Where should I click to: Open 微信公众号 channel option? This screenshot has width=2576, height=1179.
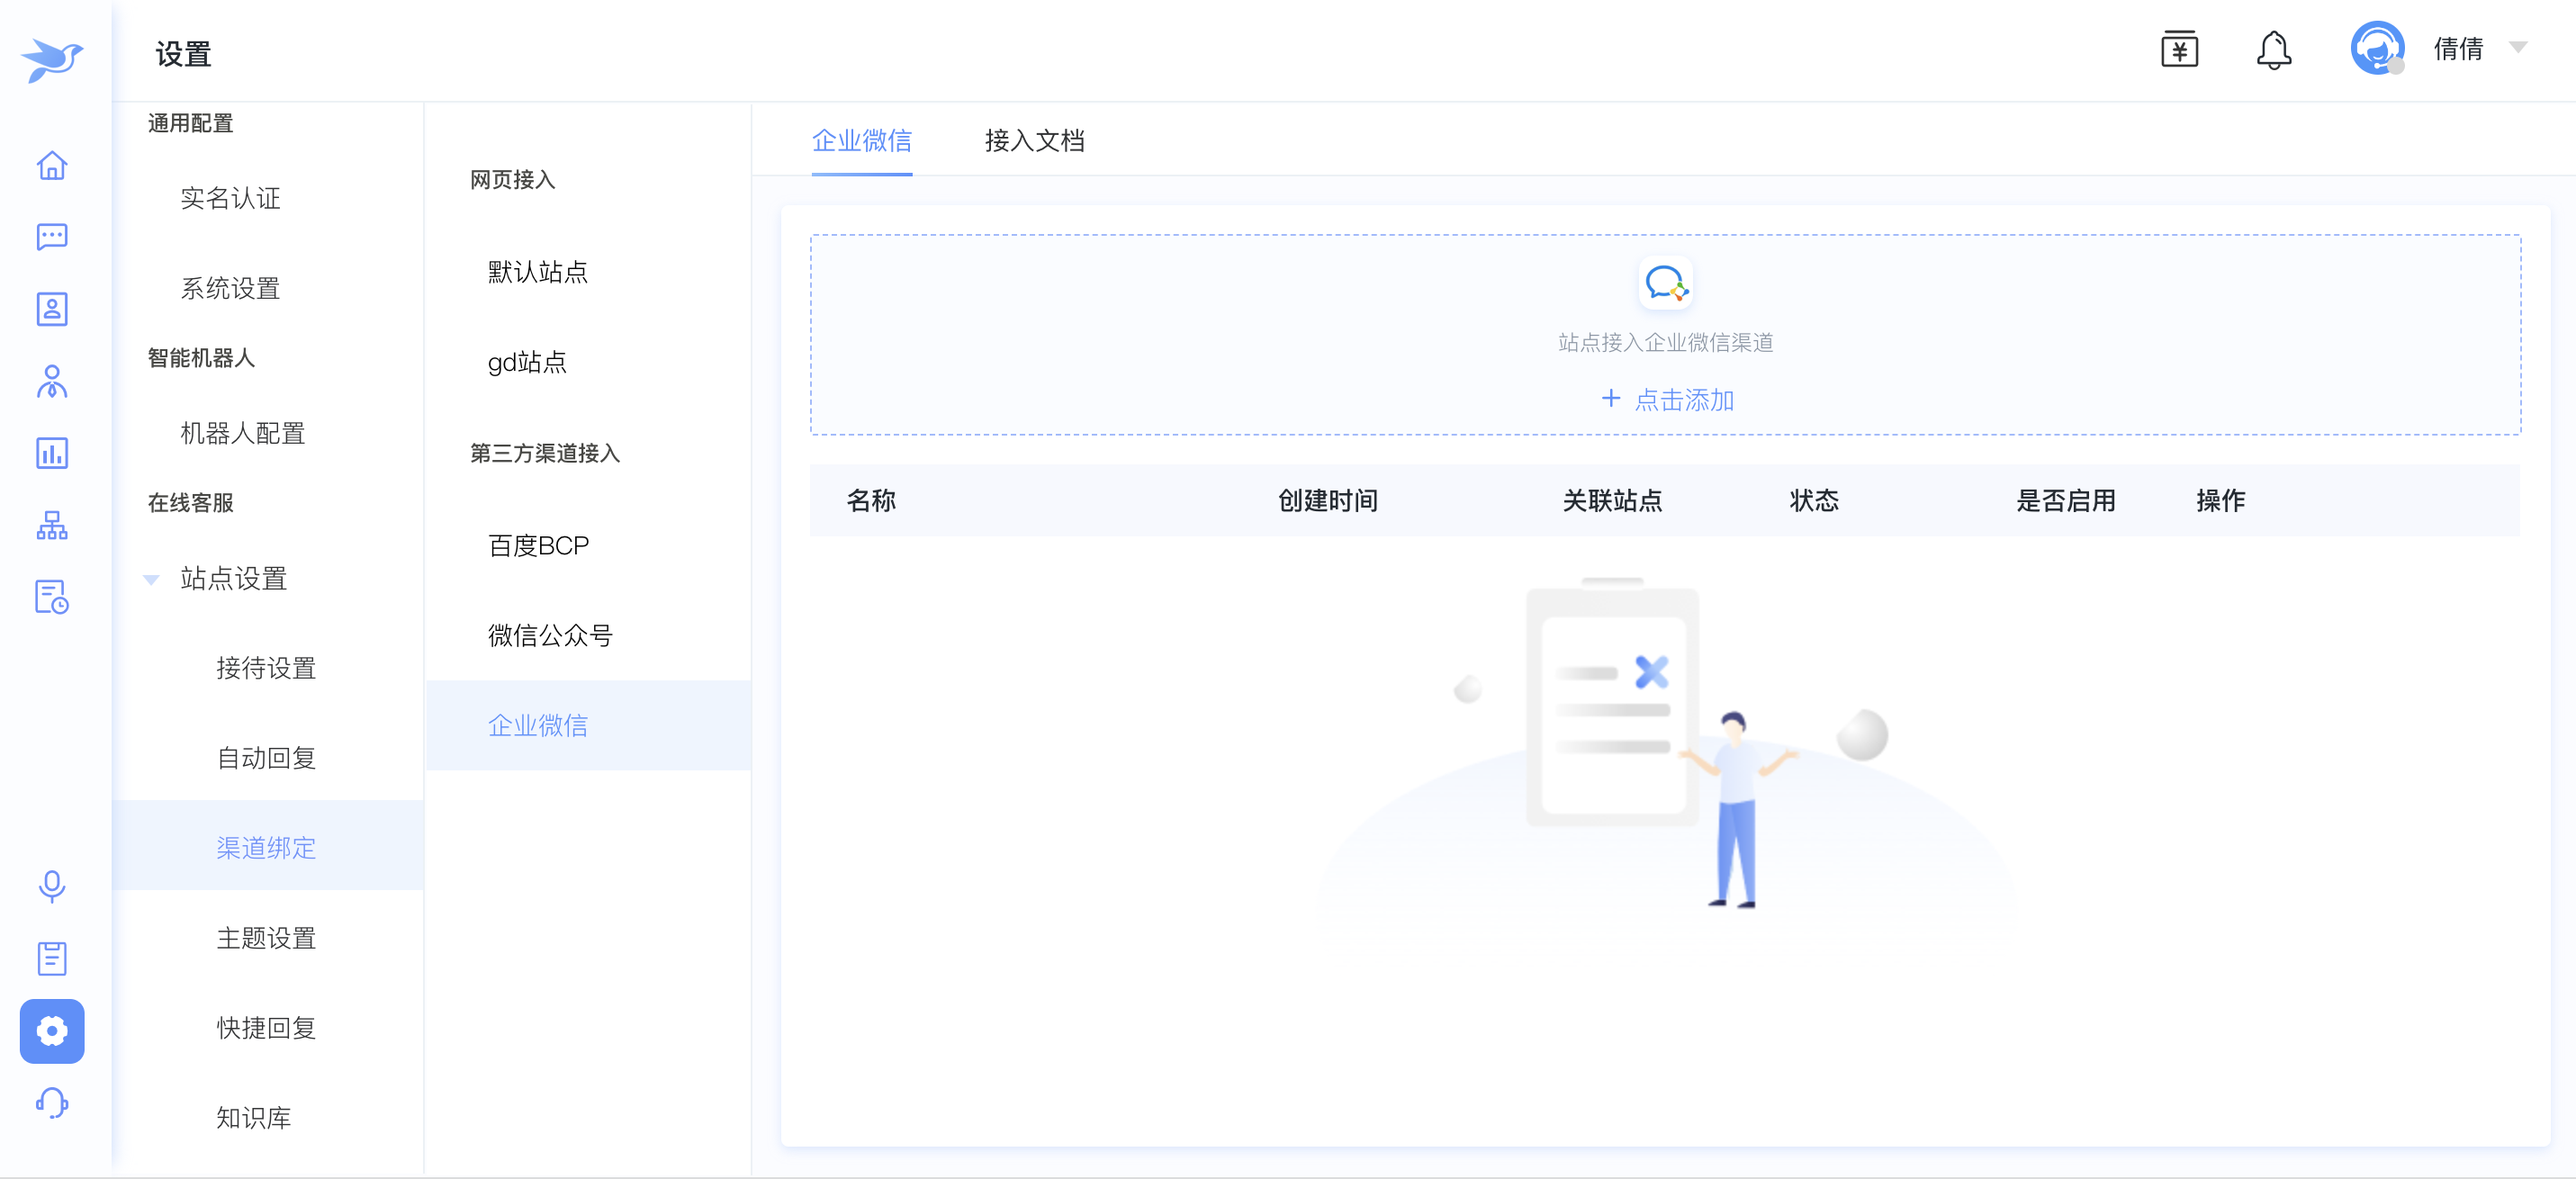tap(550, 636)
